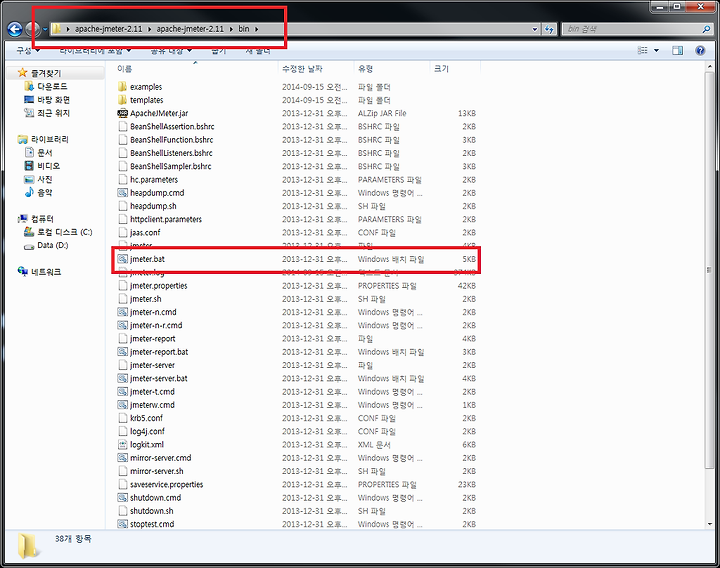Image resolution: width=720 pixels, height=568 pixels.
Task: Select the jmeter.bat file icon
Action: coord(122,259)
